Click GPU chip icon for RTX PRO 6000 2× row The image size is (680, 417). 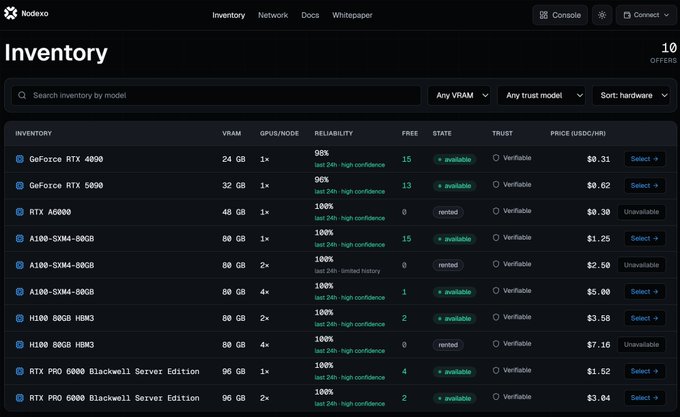pyautogui.click(x=20, y=398)
